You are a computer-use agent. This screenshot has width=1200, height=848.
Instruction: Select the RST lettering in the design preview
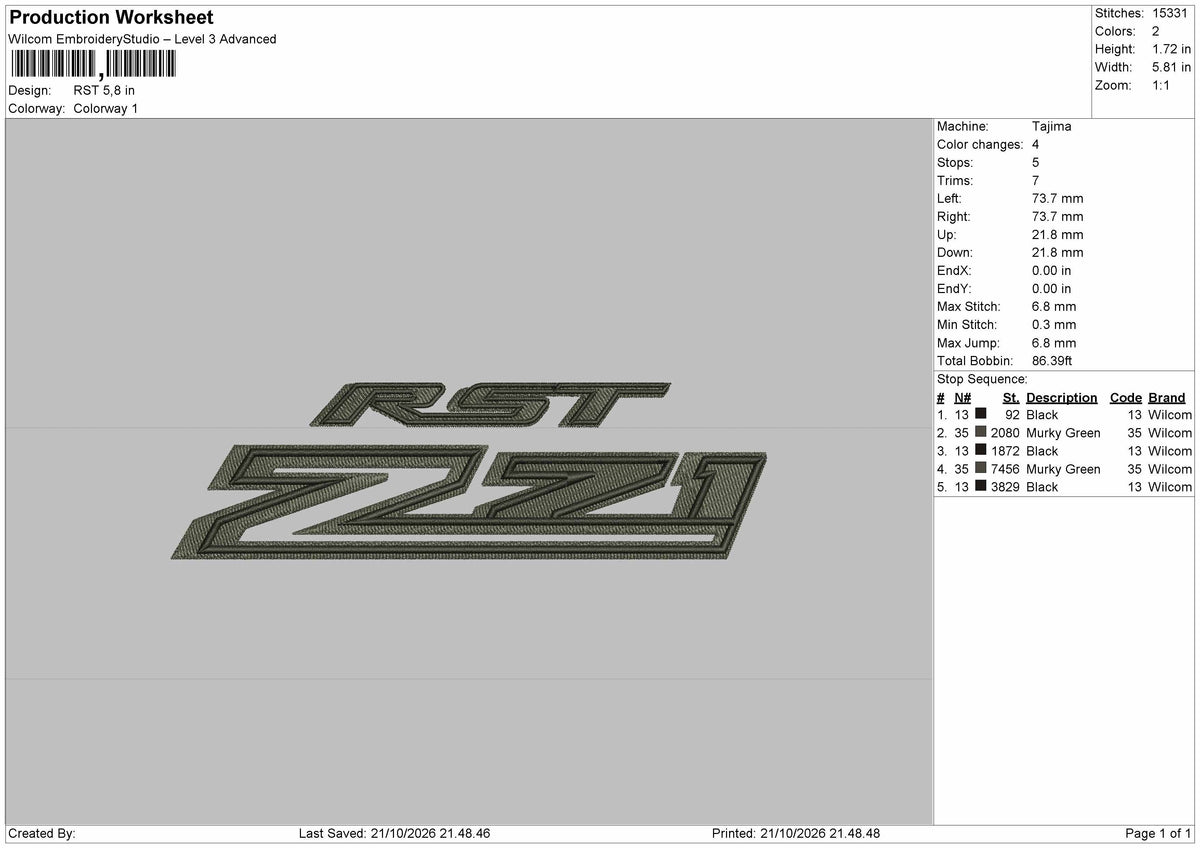coord(488,404)
